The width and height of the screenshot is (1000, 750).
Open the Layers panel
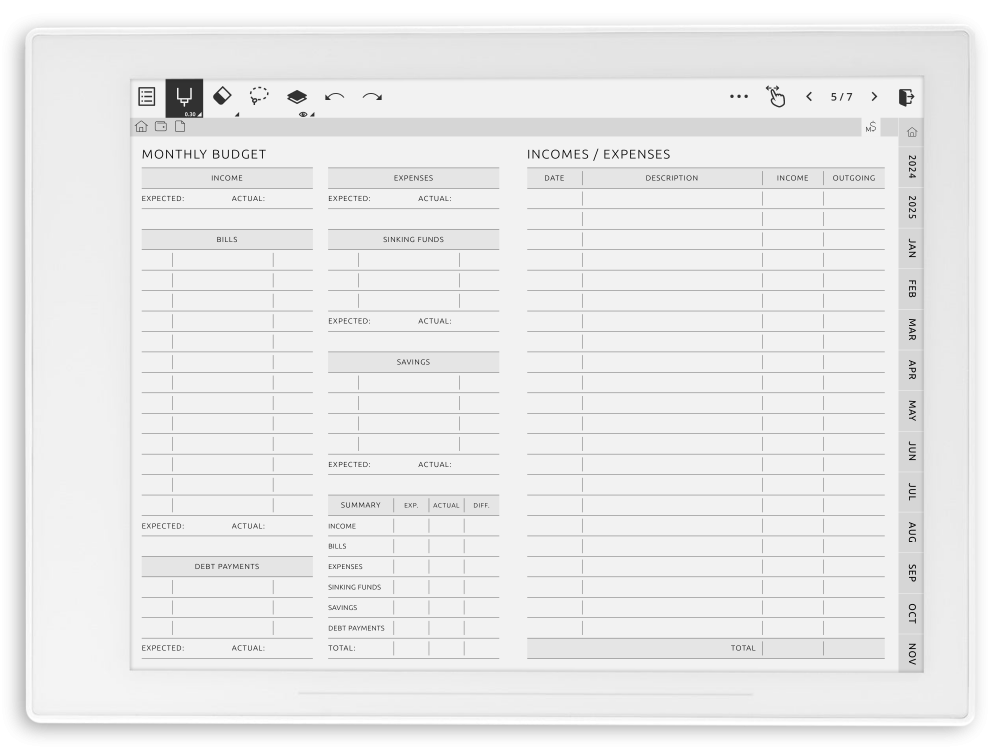pyautogui.click(x=297, y=95)
